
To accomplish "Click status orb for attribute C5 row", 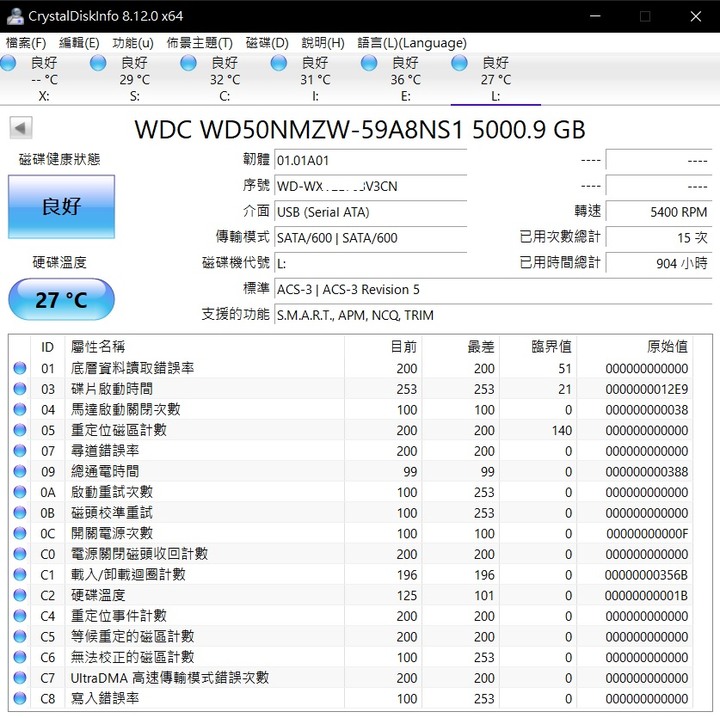I will [20, 637].
